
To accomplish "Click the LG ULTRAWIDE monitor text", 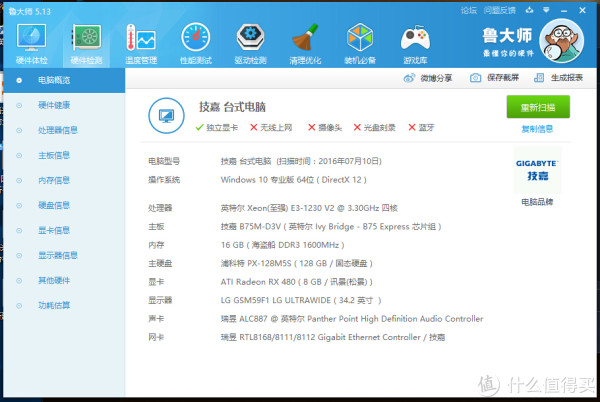I will (x=301, y=301).
